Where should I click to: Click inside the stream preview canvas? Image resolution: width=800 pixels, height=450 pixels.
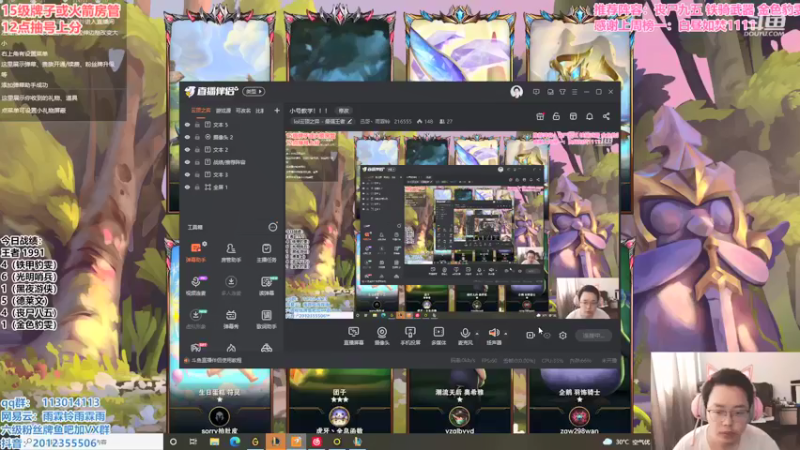coord(452,224)
